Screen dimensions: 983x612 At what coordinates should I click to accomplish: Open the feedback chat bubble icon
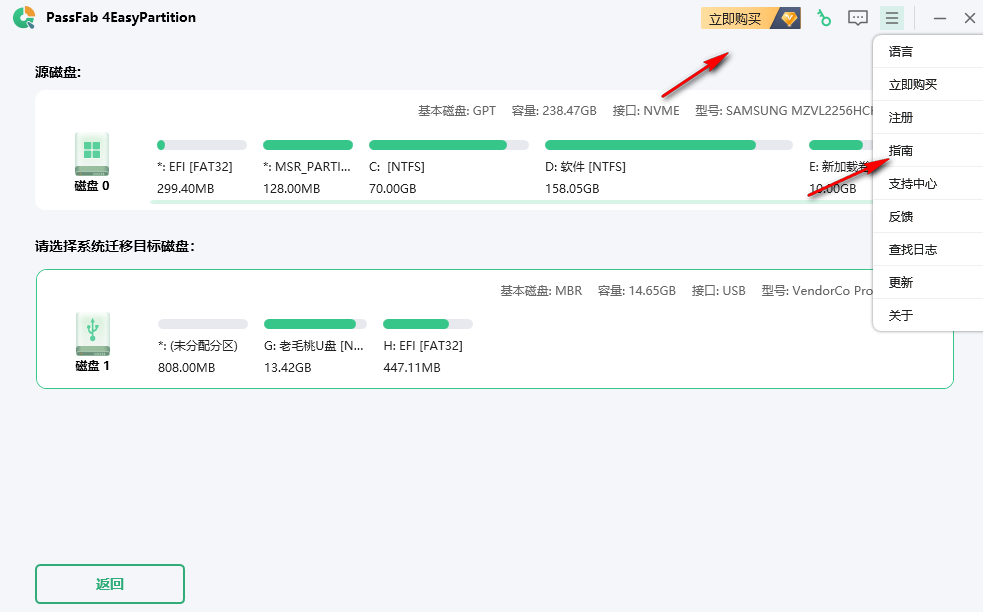[858, 18]
